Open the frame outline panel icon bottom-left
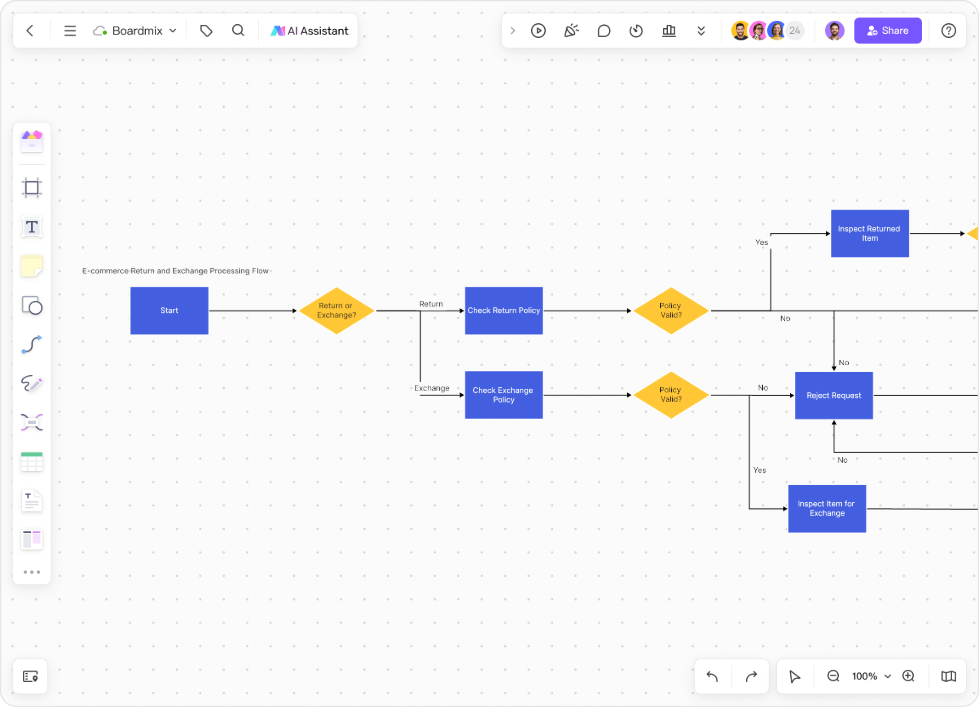Viewport: 979px width, 707px height. [31, 676]
